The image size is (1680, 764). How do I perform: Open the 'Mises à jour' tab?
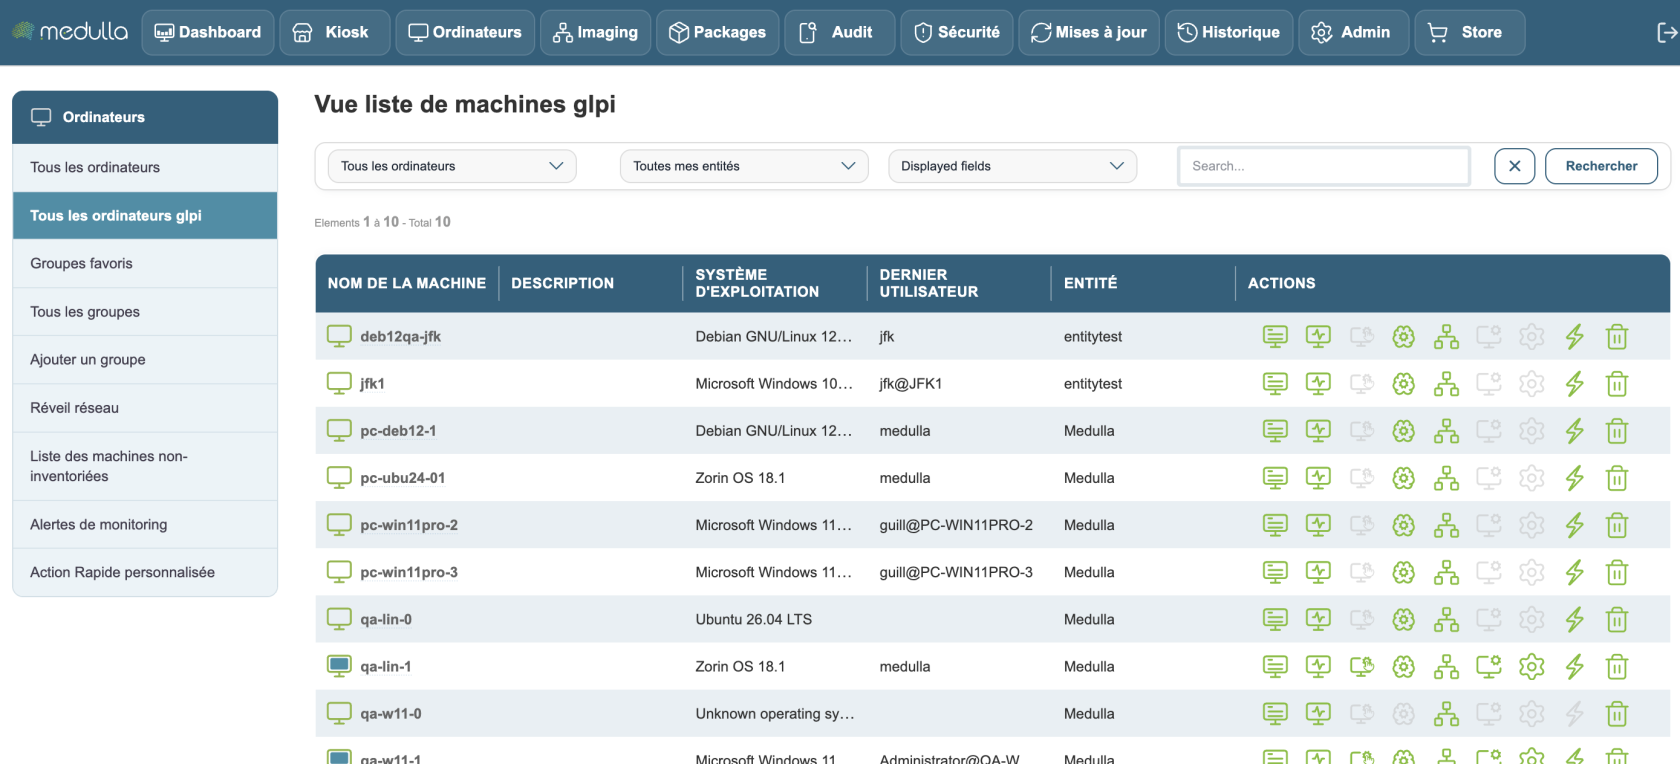[1089, 33]
